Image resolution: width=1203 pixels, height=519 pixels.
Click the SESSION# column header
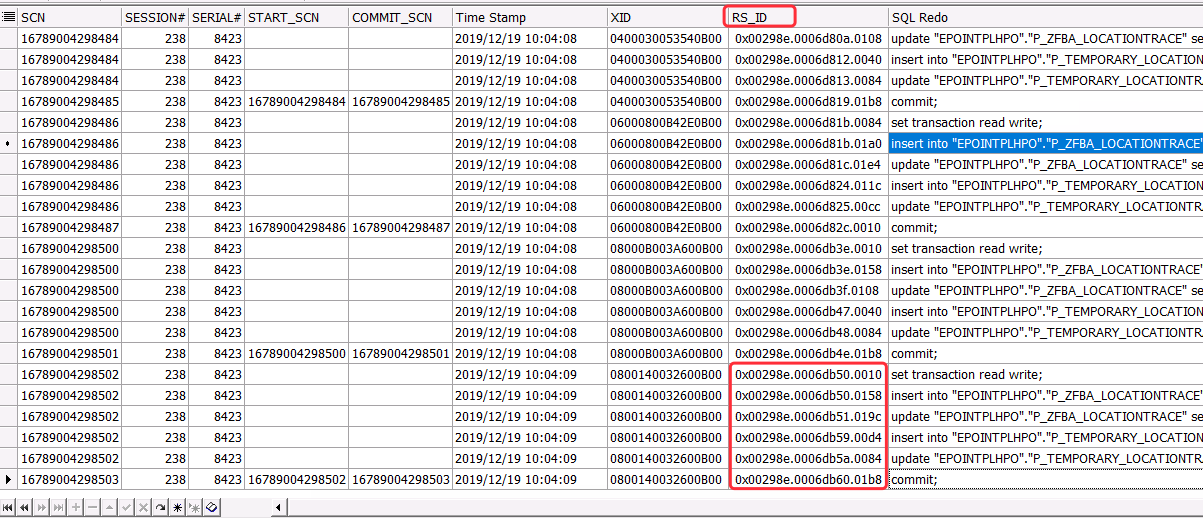(x=154, y=17)
